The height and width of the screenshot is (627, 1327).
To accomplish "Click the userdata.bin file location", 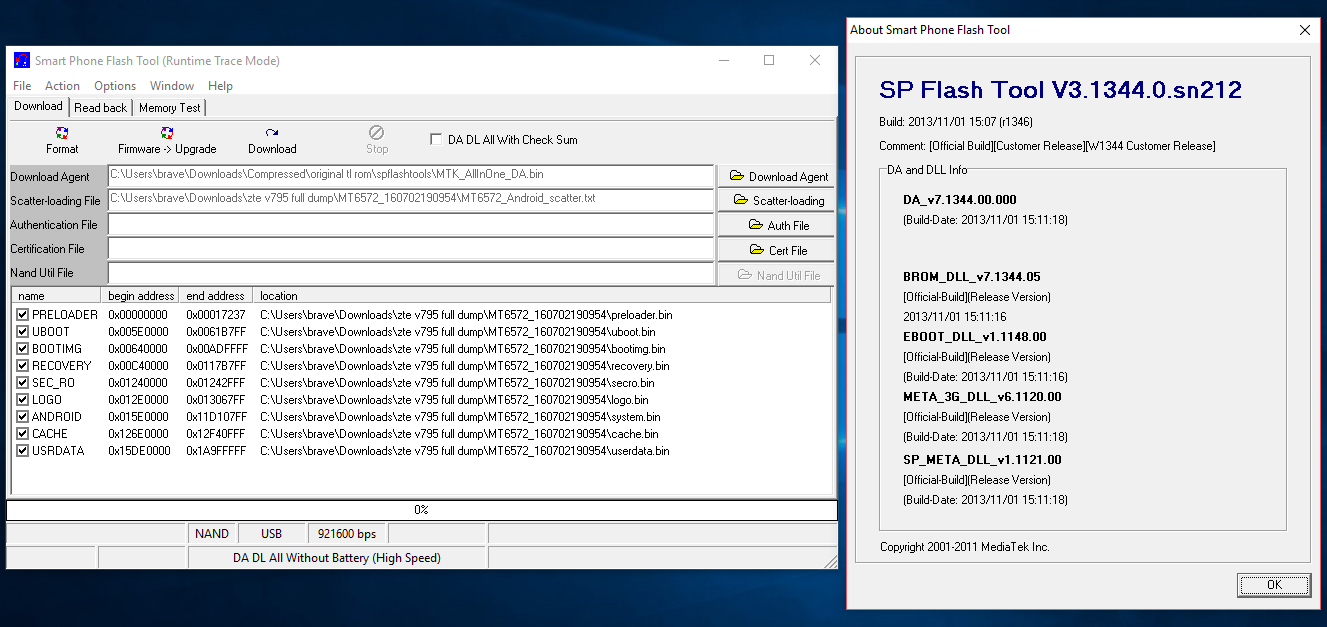I will click(465, 450).
